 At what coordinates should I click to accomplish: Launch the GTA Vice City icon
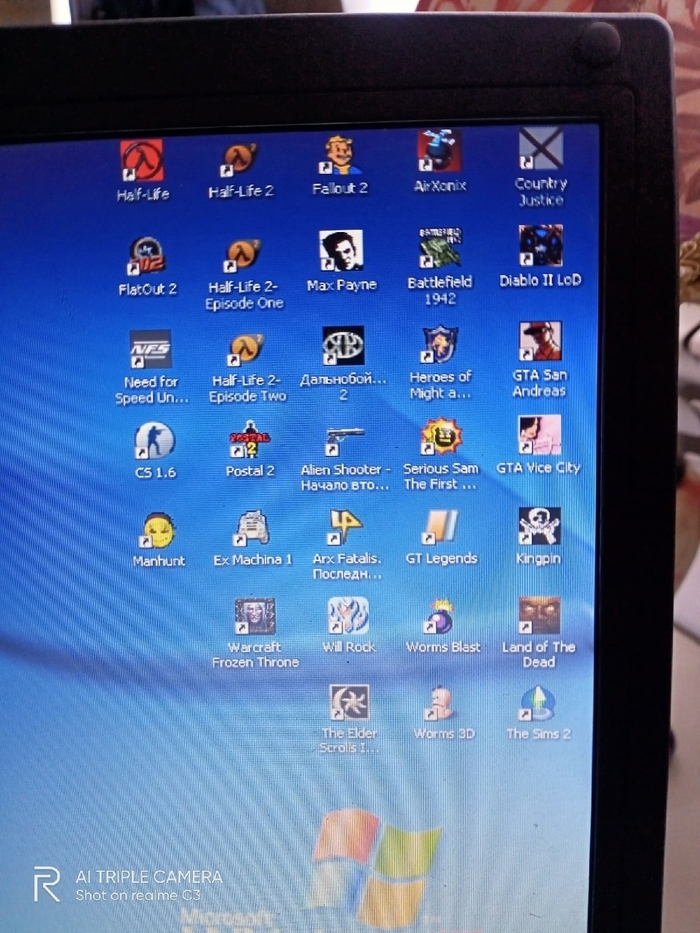[539, 434]
